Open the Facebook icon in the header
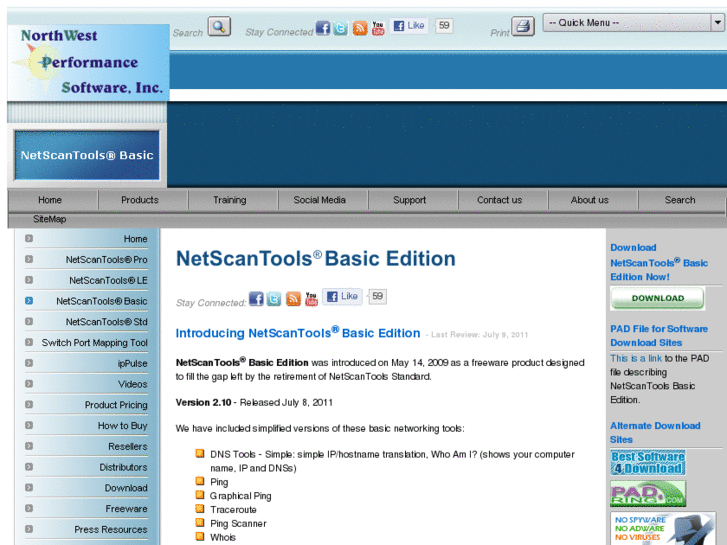The image size is (727, 545). click(x=323, y=28)
